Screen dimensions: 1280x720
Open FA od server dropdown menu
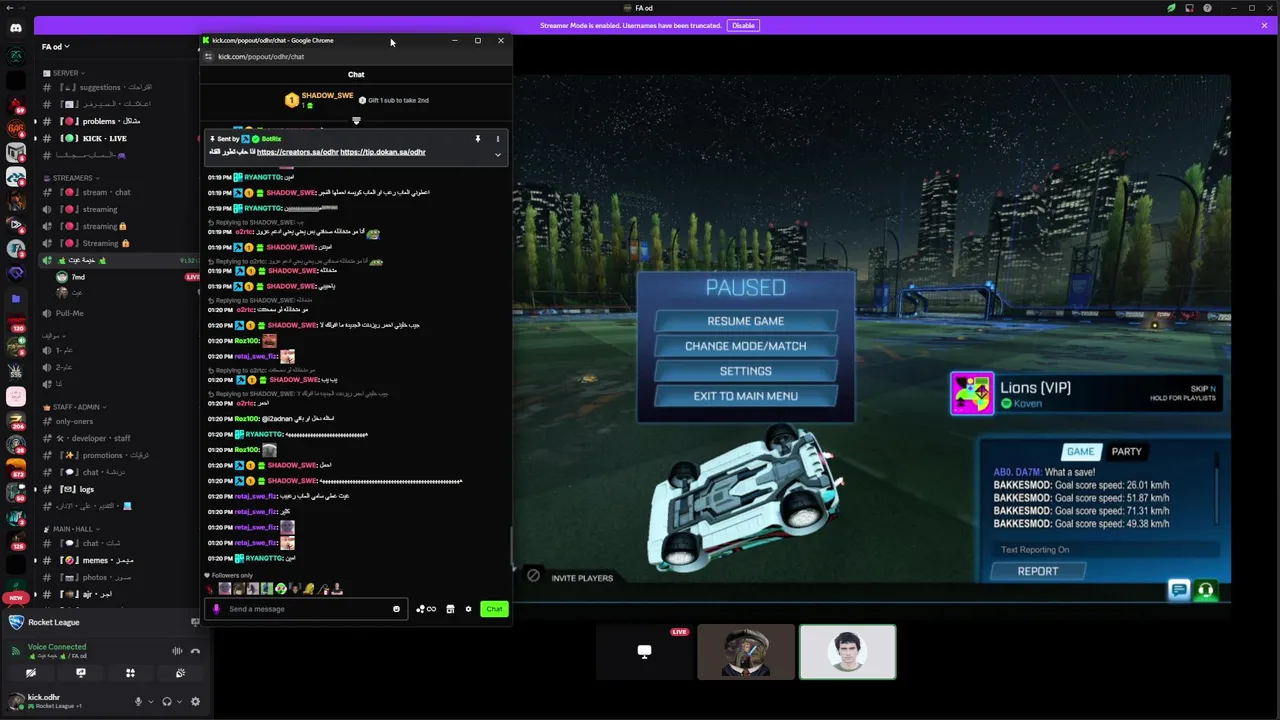point(56,47)
